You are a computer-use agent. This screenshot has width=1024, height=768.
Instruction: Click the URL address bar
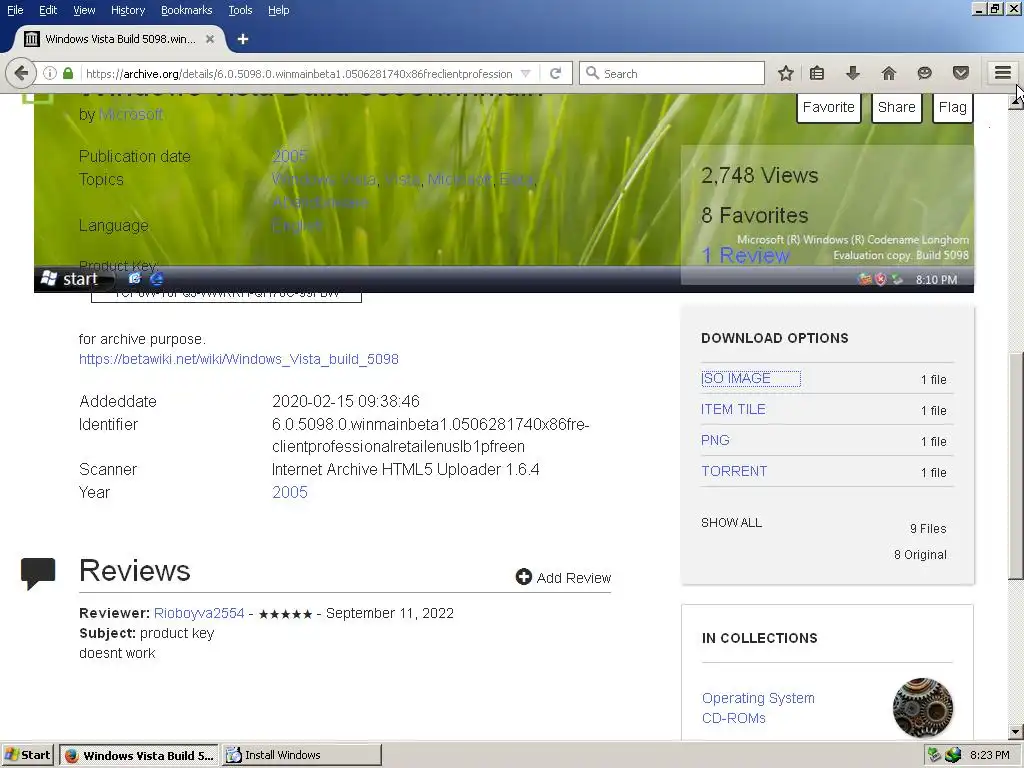pyautogui.click(x=299, y=73)
